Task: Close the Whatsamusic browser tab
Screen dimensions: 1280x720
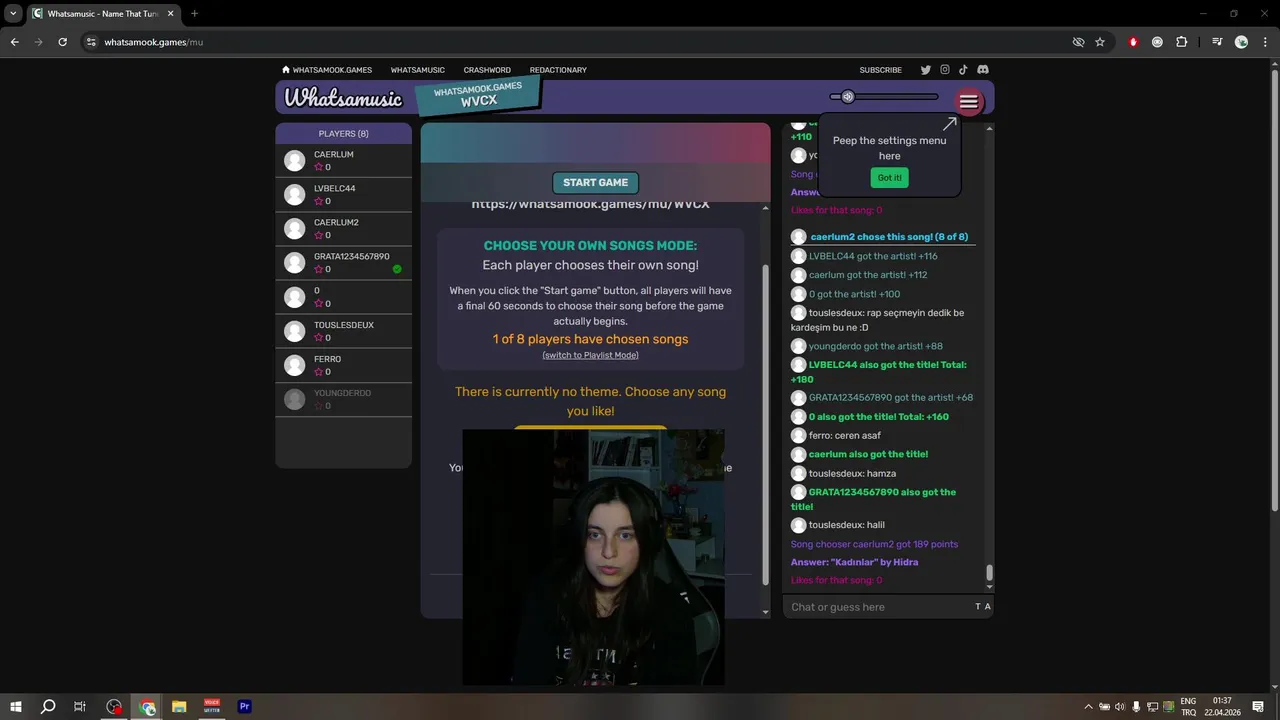Action: [168, 14]
